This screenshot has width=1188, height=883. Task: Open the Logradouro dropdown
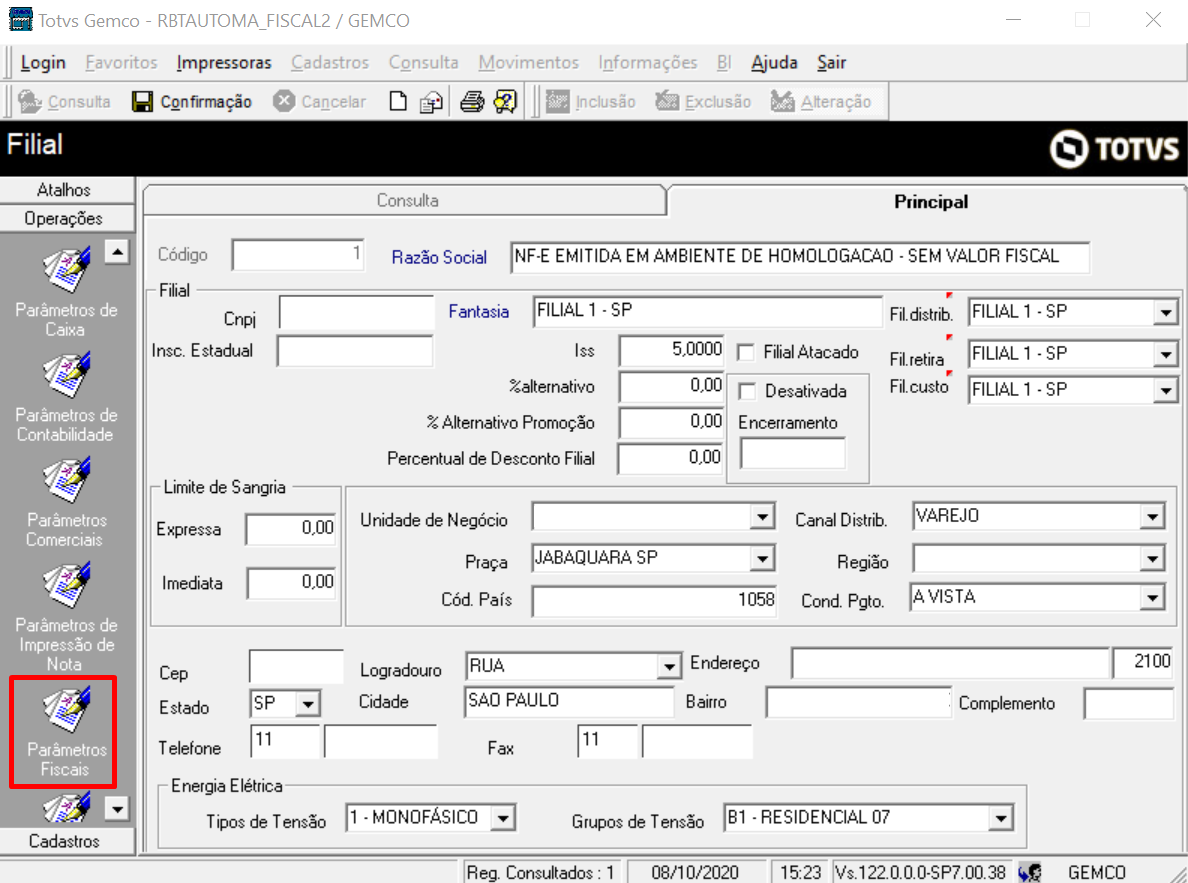(669, 666)
